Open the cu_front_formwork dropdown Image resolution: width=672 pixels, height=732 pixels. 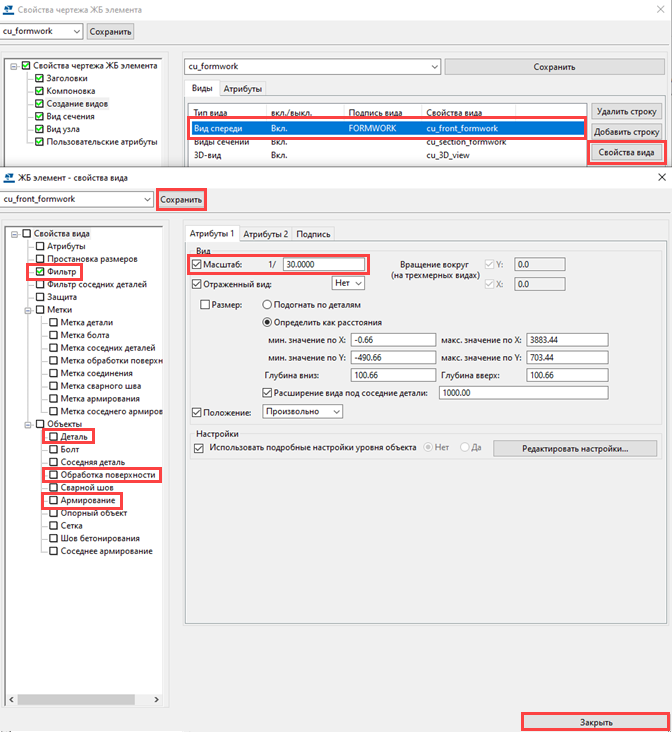pos(147,199)
